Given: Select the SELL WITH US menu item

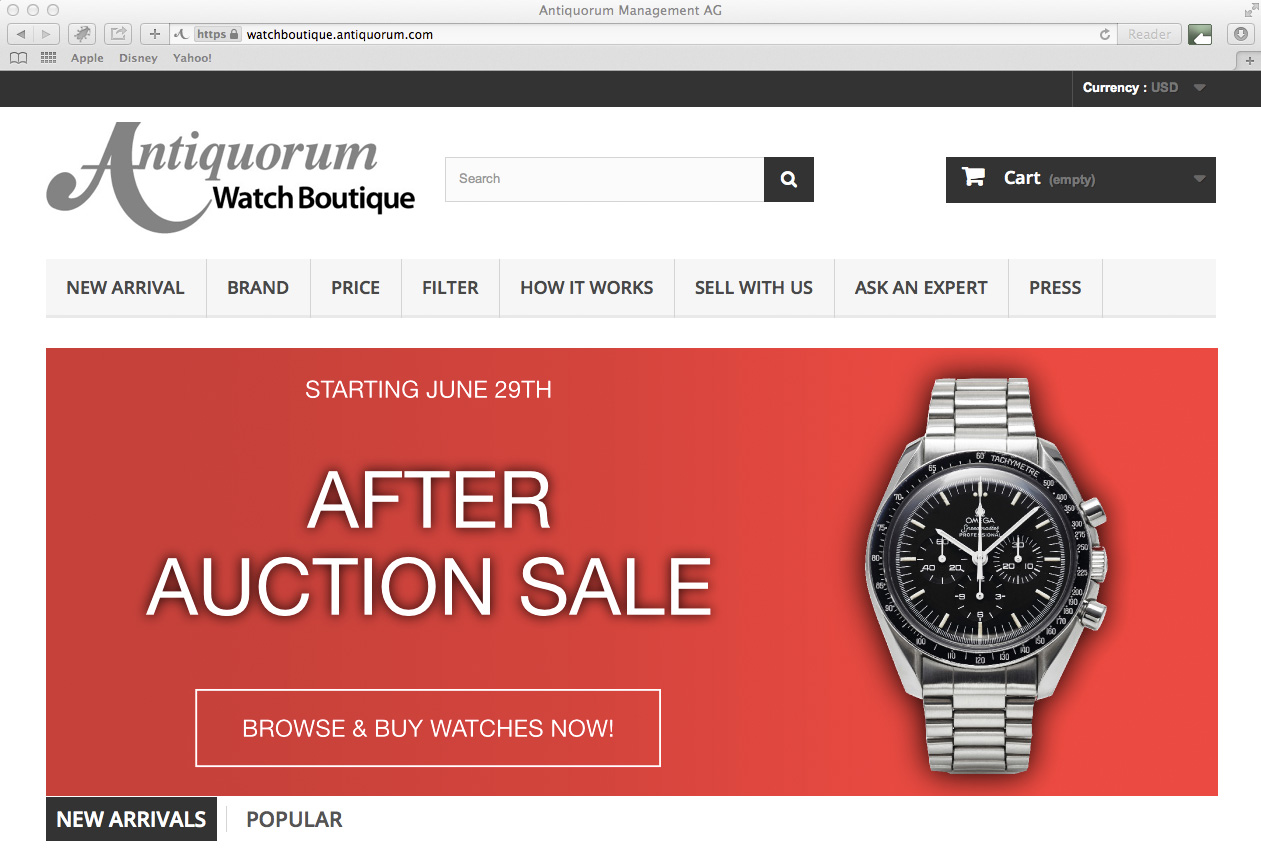Looking at the screenshot, I should click(x=754, y=288).
